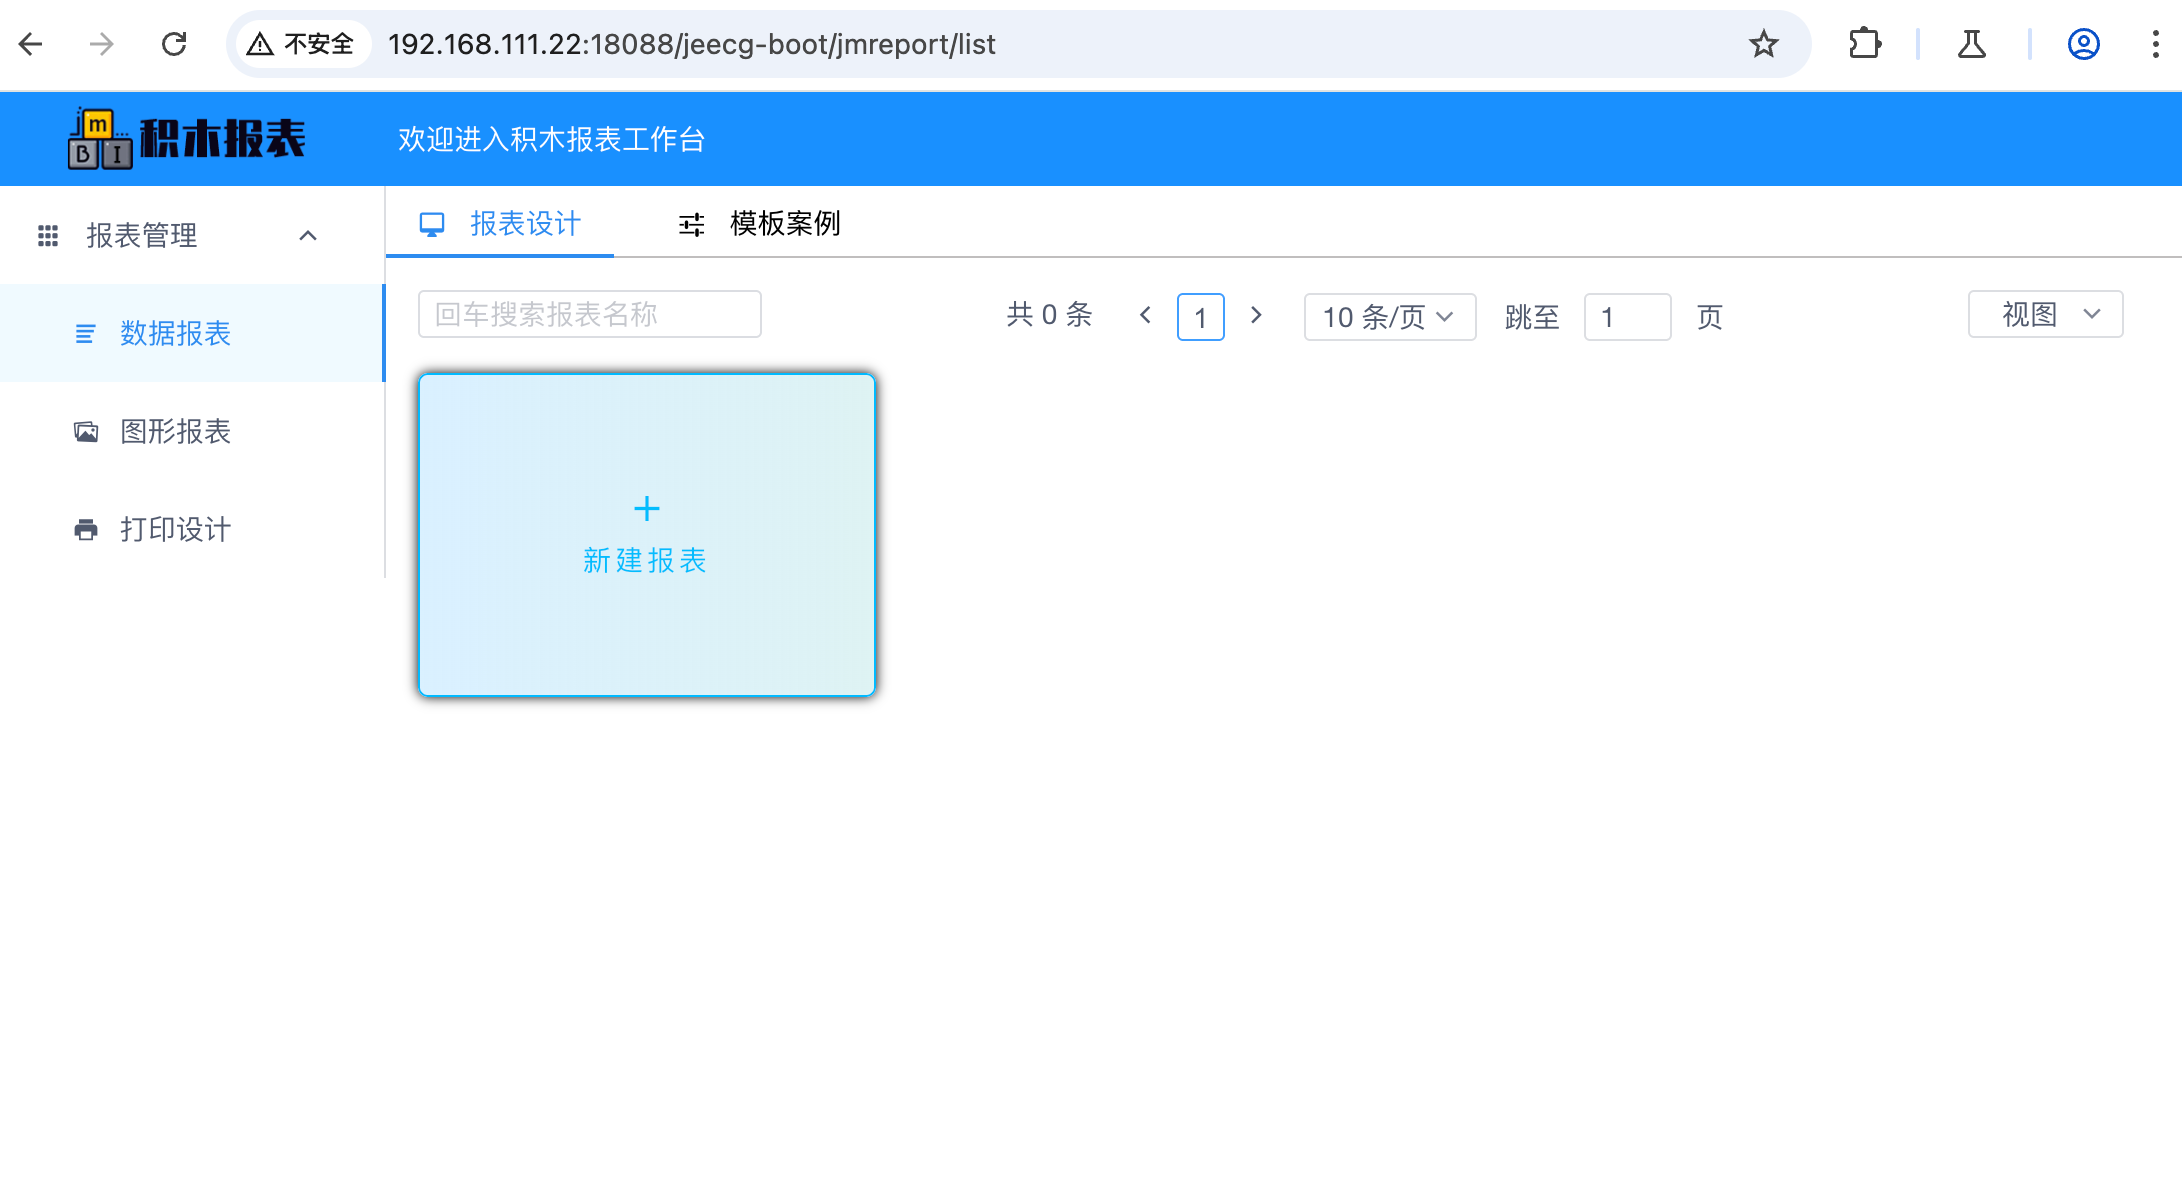Click the JimuReport logo icon

pyautogui.click(x=100, y=139)
